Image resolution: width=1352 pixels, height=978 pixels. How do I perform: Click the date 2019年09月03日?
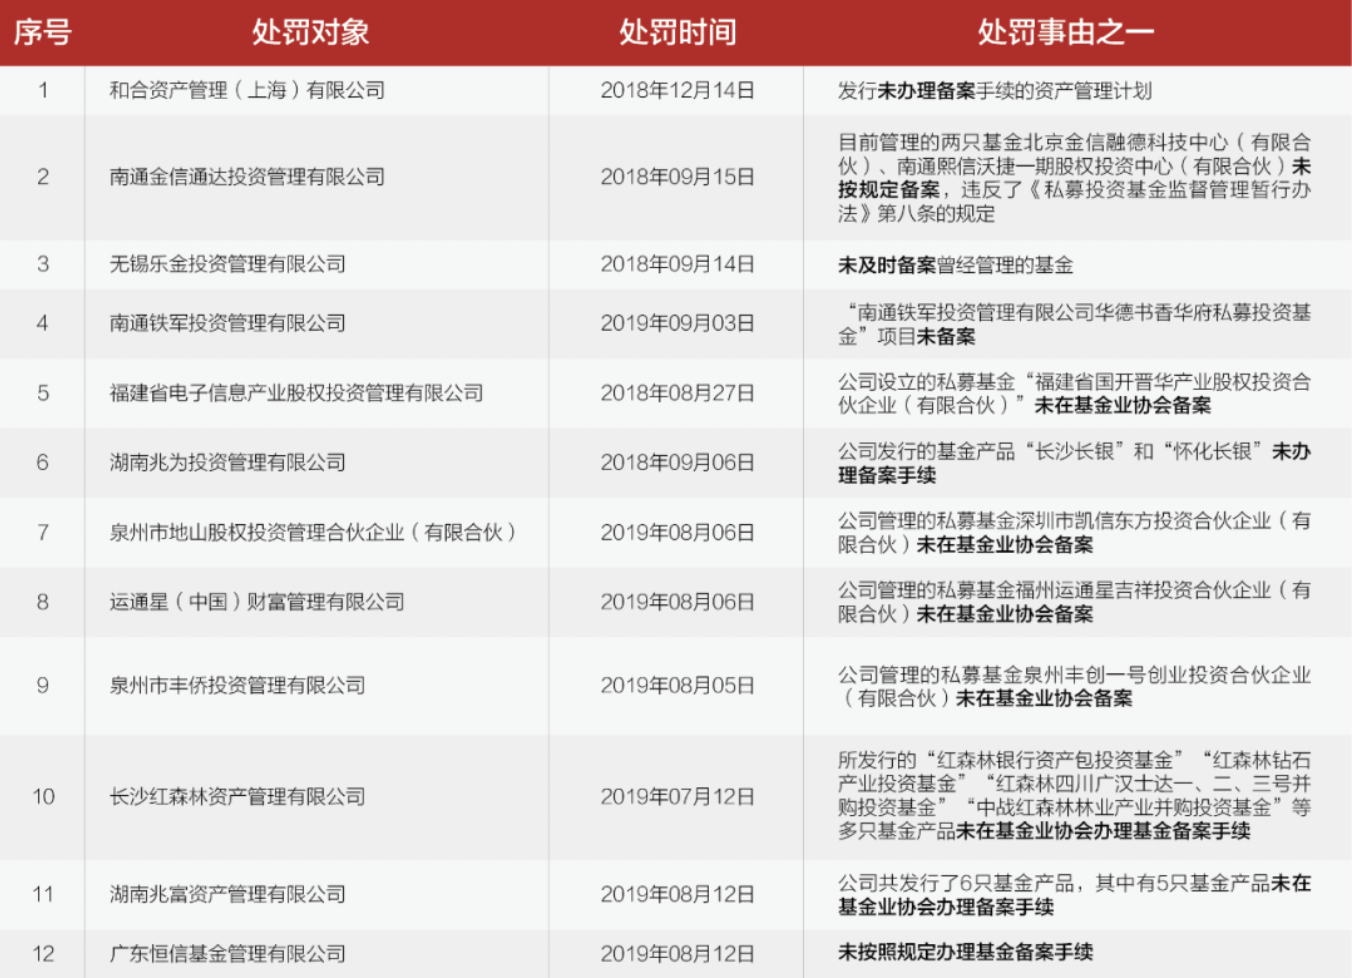[x=676, y=322]
